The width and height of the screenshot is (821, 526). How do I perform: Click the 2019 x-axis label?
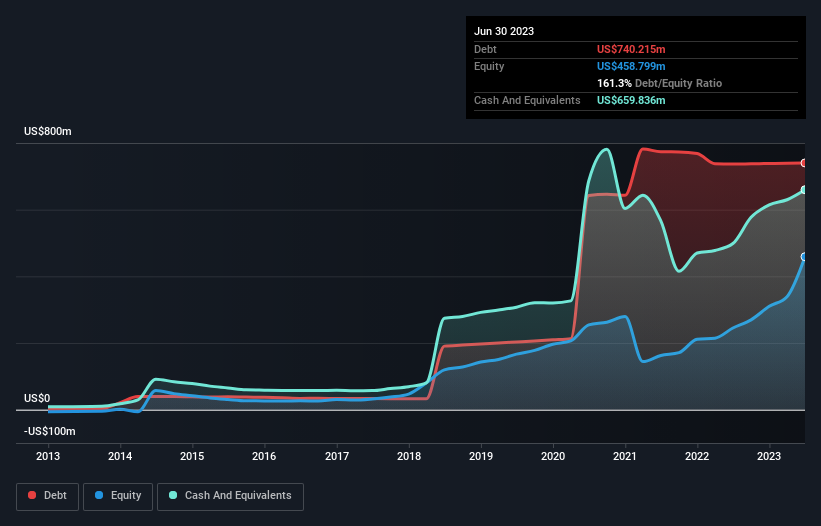click(x=481, y=456)
